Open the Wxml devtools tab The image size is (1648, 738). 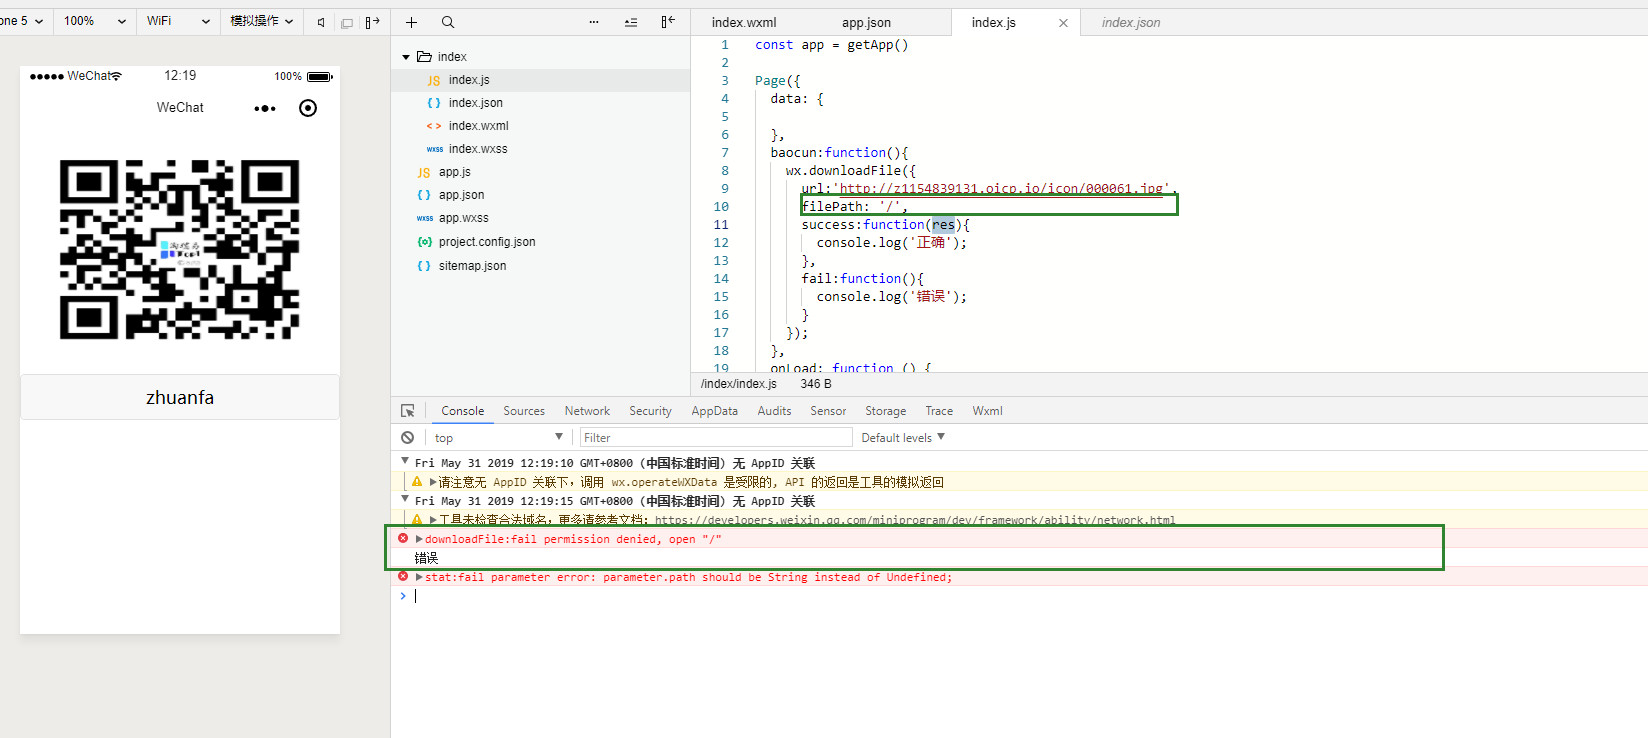click(987, 411)
